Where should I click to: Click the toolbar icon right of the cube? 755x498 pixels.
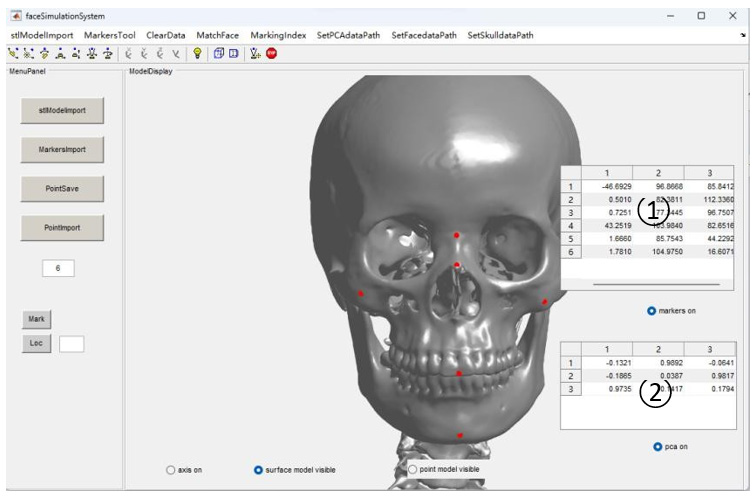click(x=234, y=54)
